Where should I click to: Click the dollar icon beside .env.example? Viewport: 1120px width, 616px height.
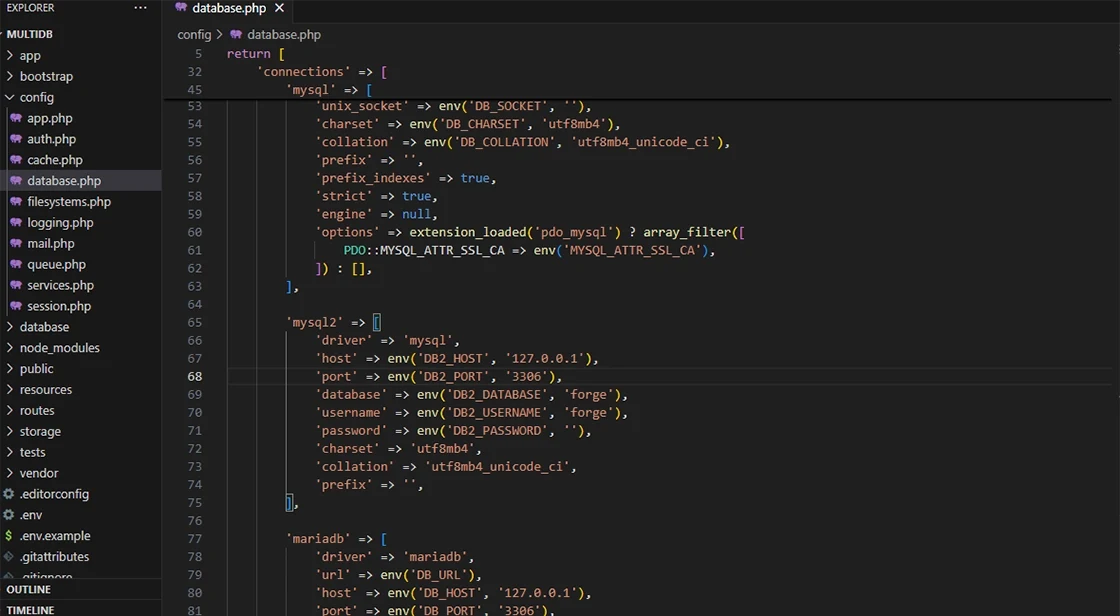click(9, 535)
